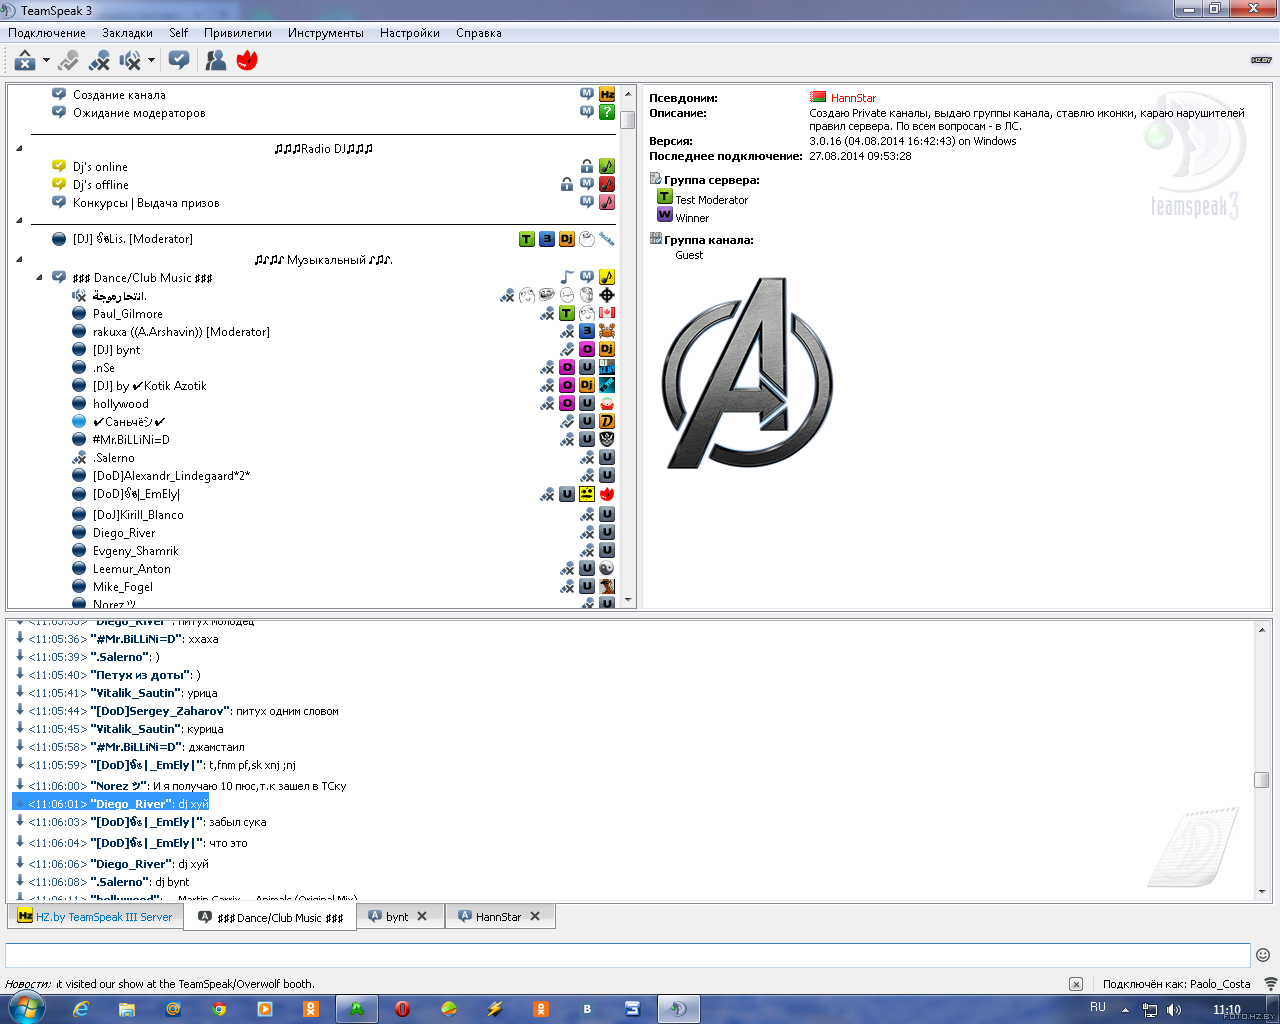
Task: Click the Test Moderator group icon
Action: click(665, 197)
